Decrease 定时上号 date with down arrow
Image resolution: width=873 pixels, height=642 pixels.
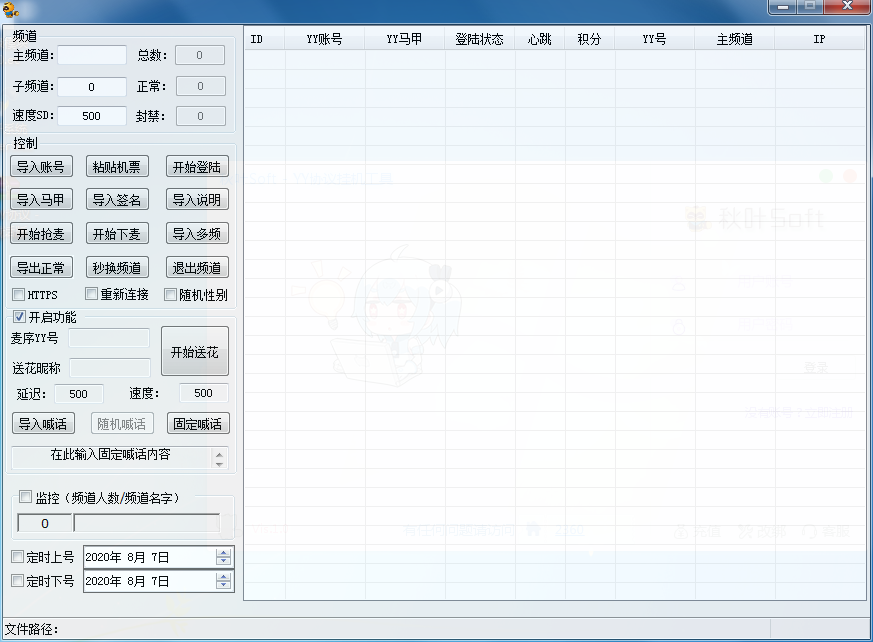click(223, 561)
